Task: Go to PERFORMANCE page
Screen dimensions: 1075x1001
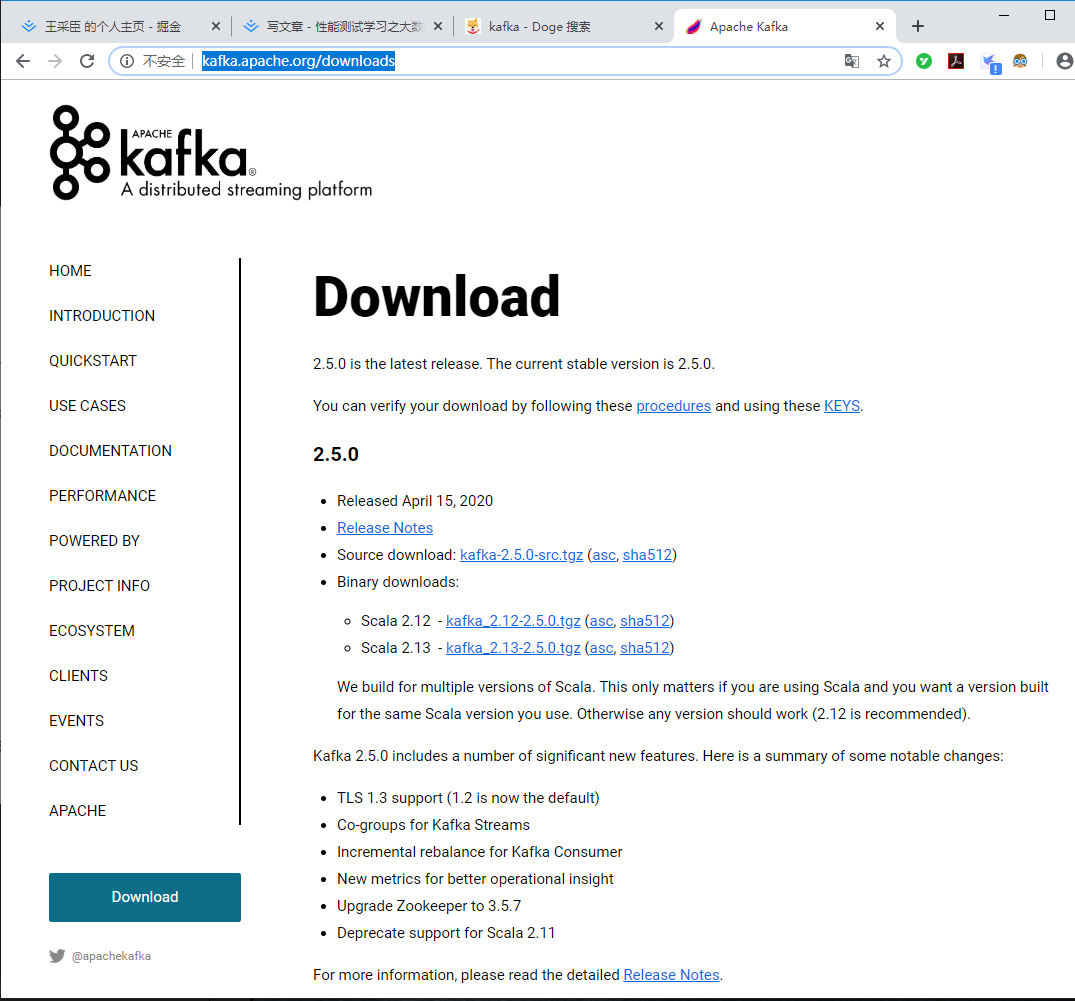Action: [102, 496]
